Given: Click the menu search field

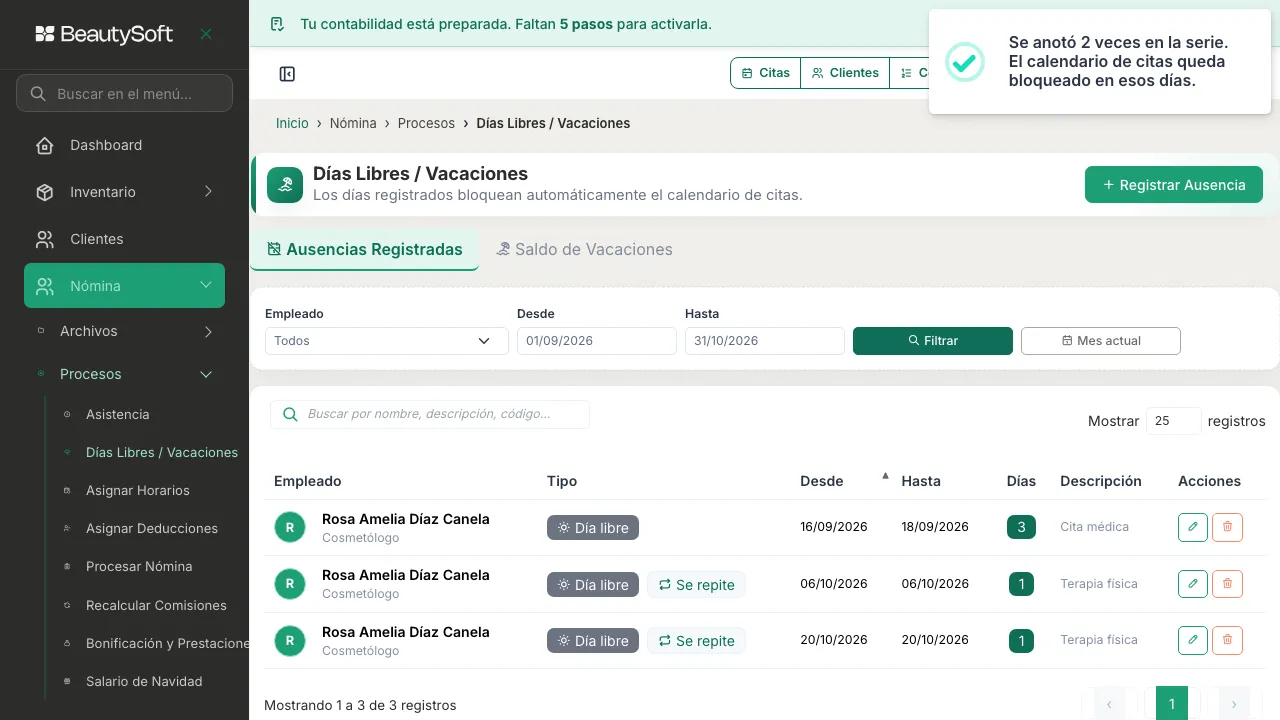Looking at the screenshot, I should coord(124,94).
